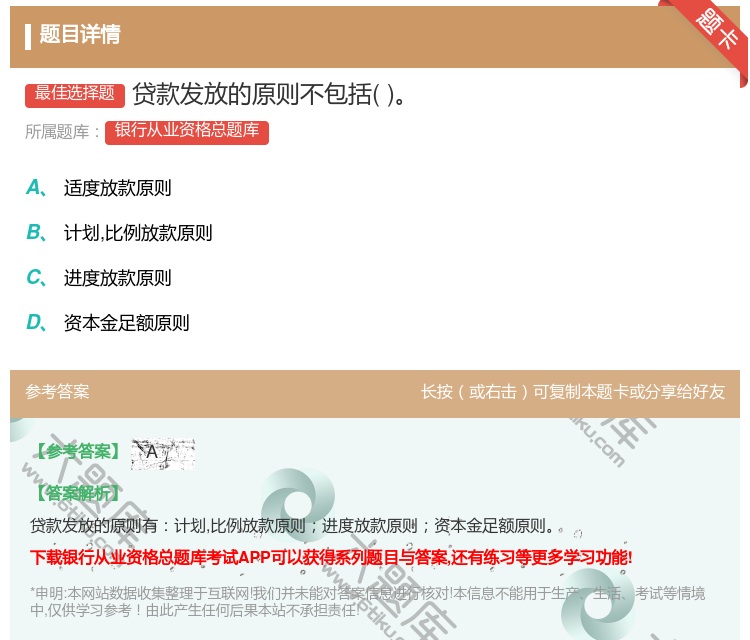This screenshot has height=640, width=750.
Task: Click the answer image showing A
Action: pos(163,453)
